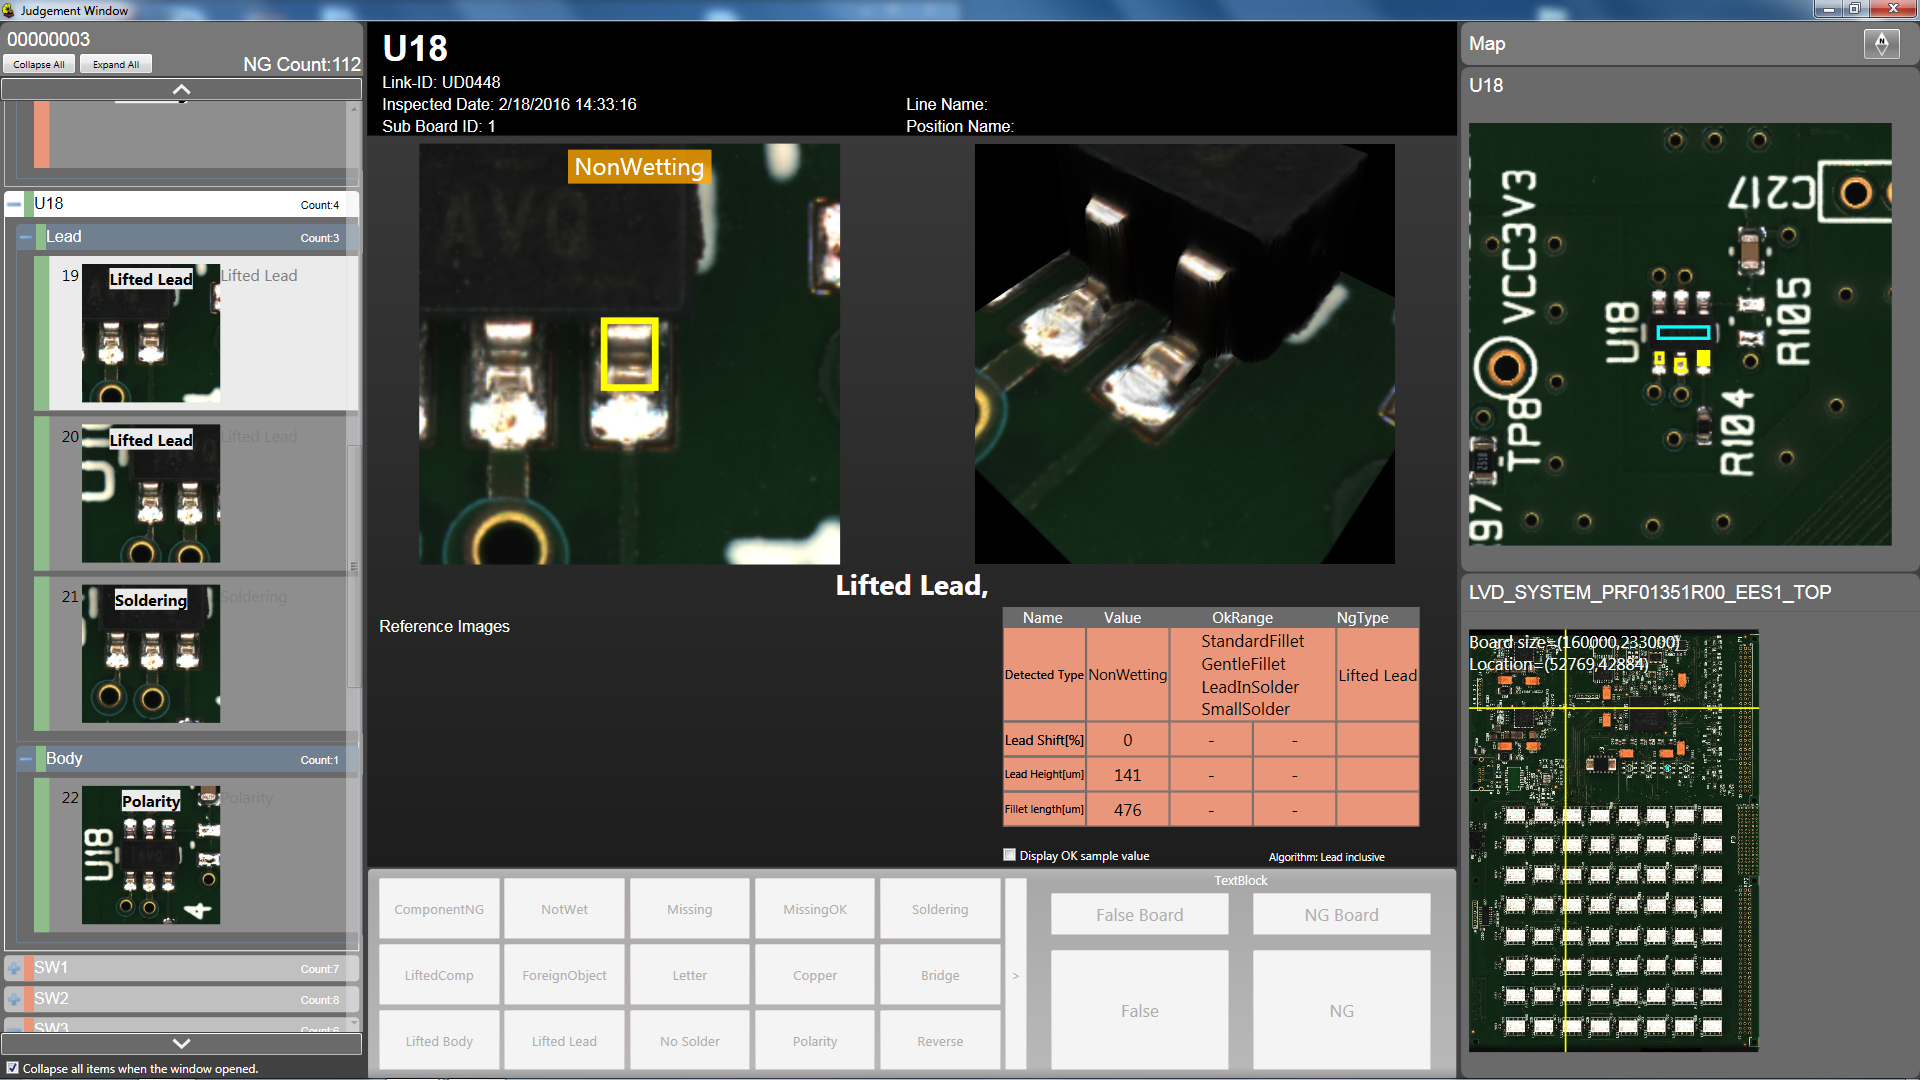
Task: Click the Soldering judgement button
Action: 940,909
